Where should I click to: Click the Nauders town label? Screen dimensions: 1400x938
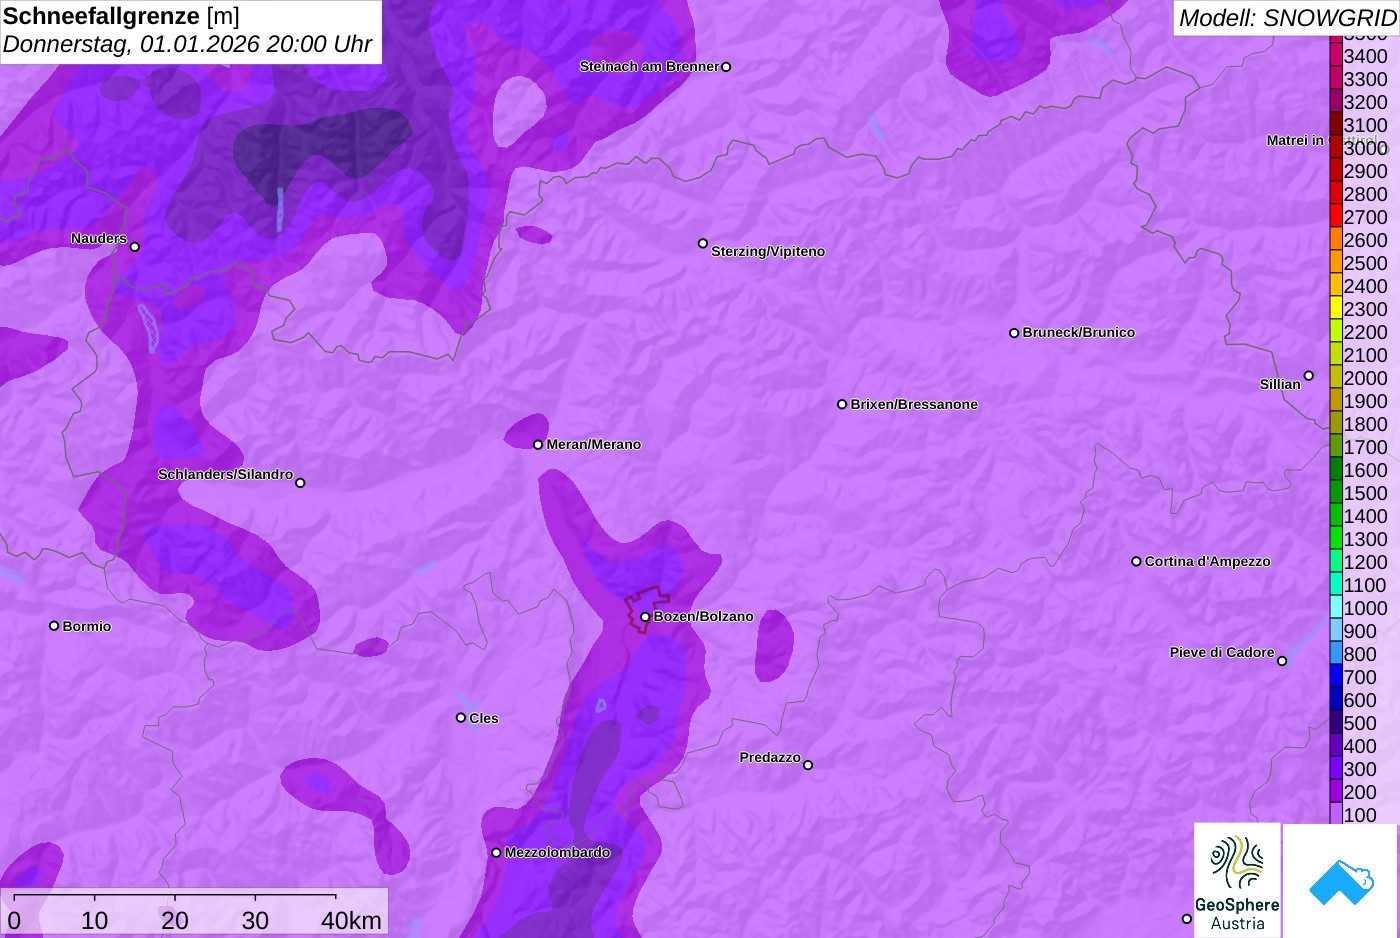(x=99, y=239)
